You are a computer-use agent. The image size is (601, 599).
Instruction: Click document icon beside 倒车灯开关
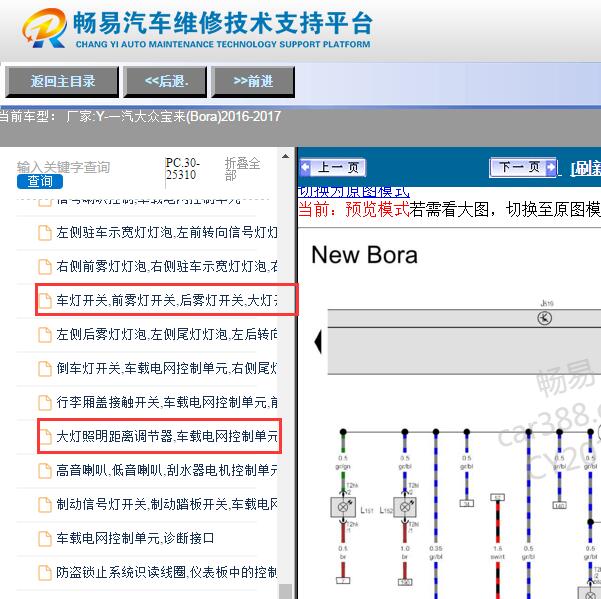[x=45, y=369]
